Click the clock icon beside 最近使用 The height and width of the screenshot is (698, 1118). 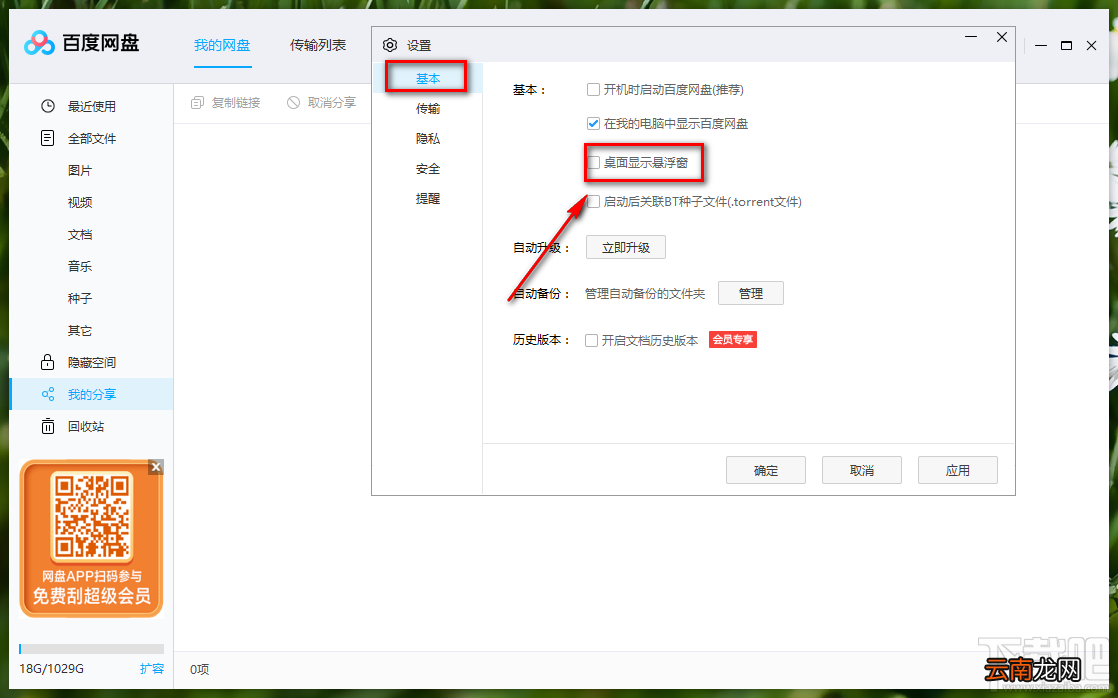pyautogui.click(x=48, y=106)
